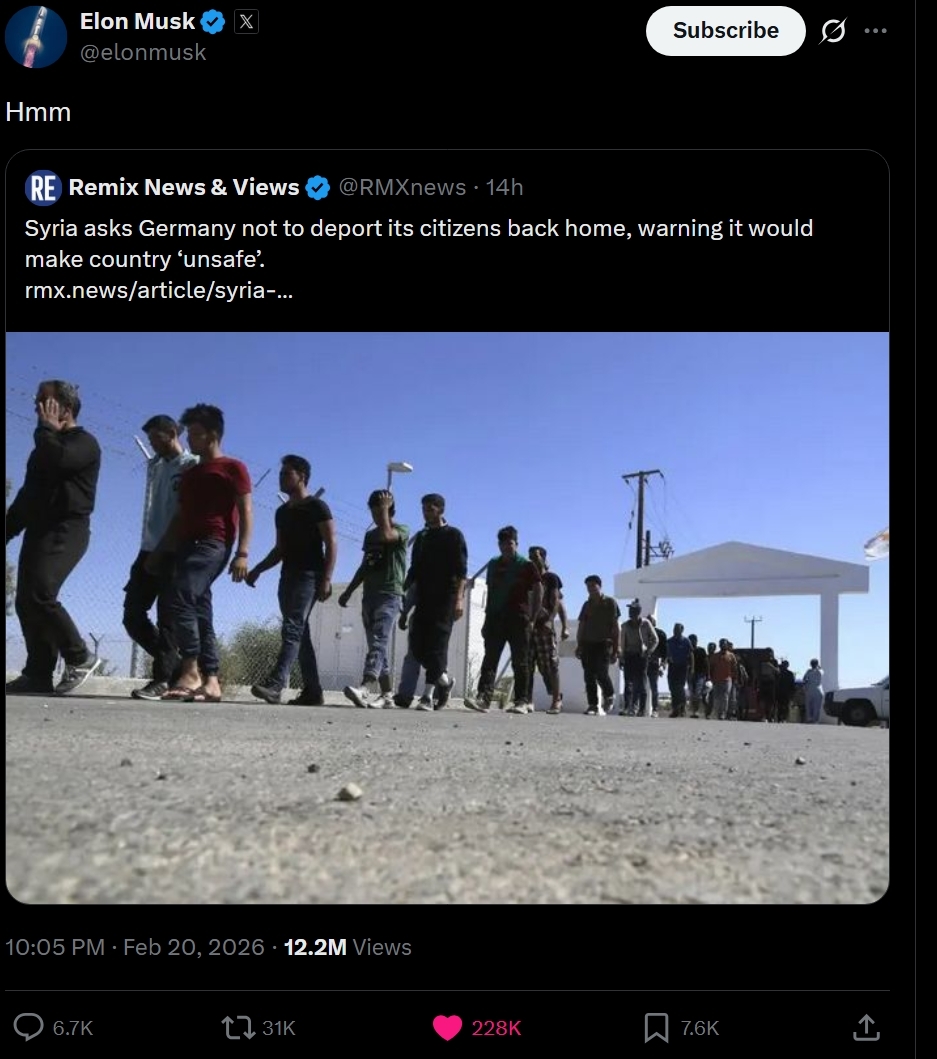This screenshot has height=1059, width=937.
Task: Open the rmx.news article link
Action: [159, 290]
